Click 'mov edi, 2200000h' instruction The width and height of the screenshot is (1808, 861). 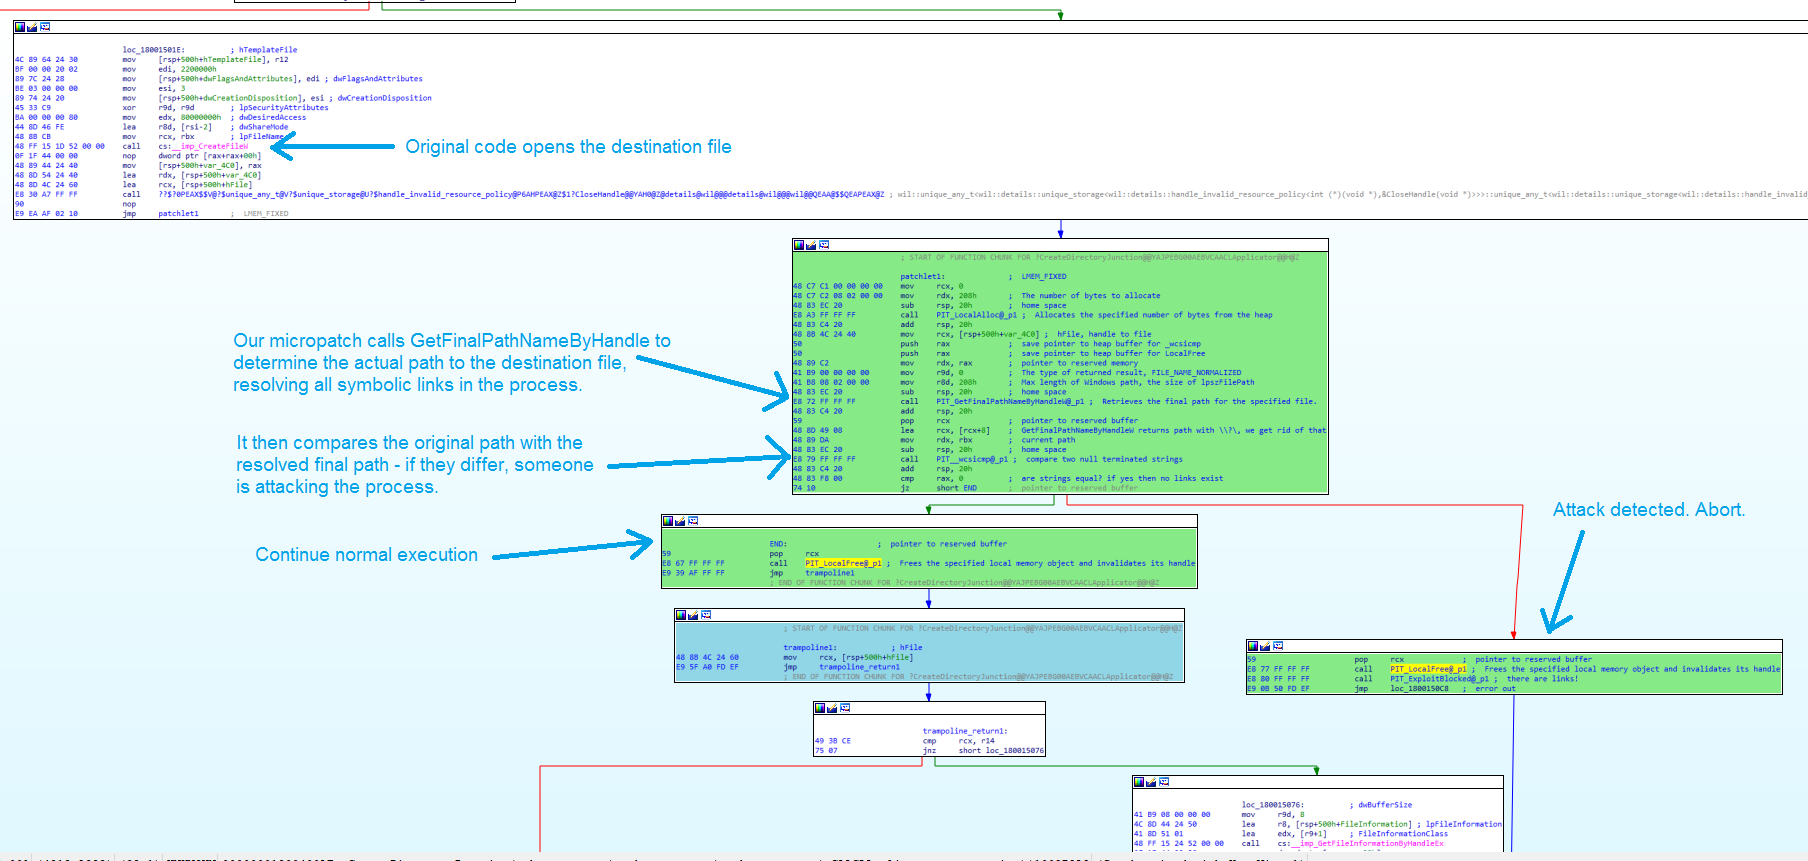coord(169,69)
